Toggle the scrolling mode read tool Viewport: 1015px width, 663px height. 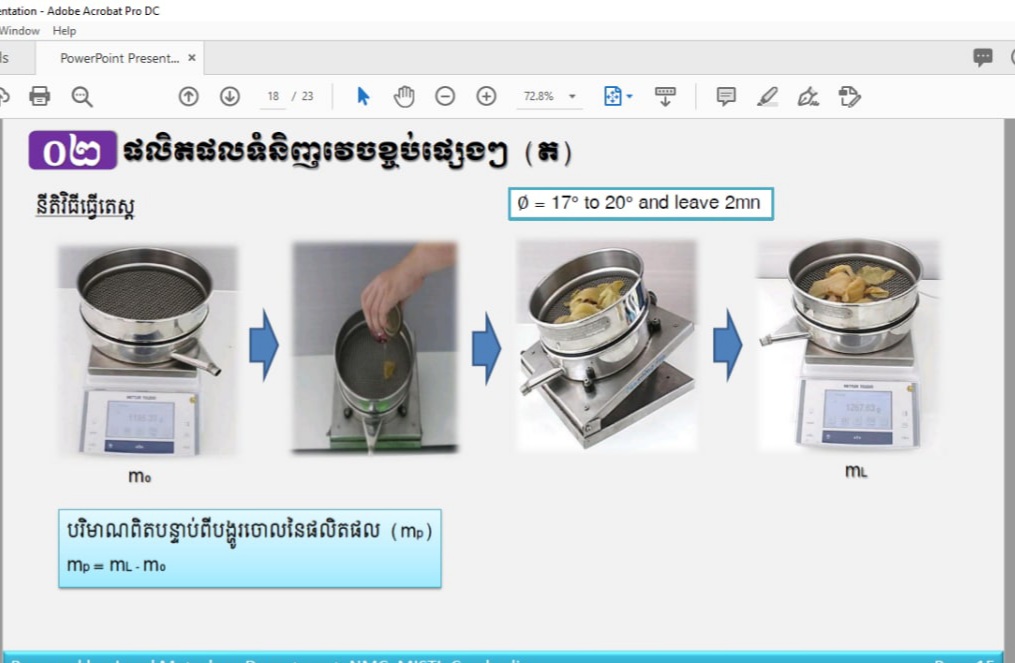[665, 96]
